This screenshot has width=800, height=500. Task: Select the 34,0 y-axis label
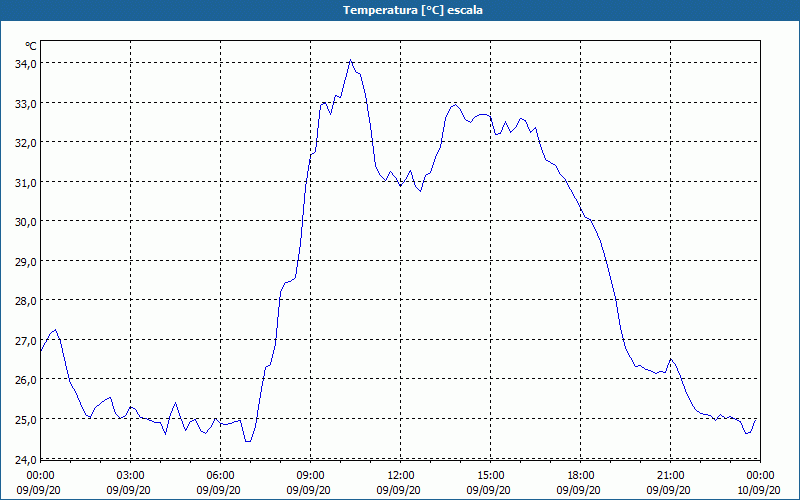pyautogui.click(x=26, y=64)
